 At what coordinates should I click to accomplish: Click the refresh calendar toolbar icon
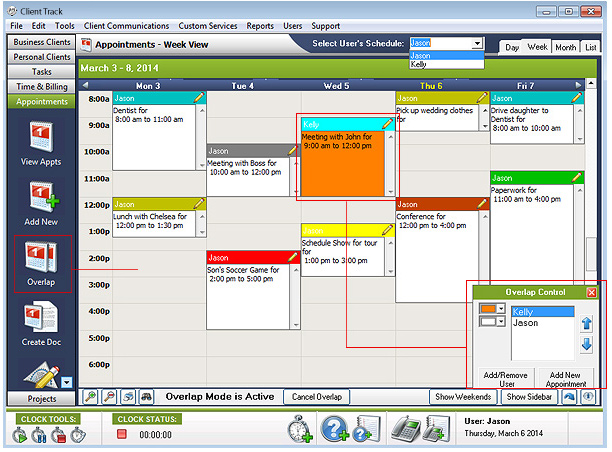click(x=128, y=397)
